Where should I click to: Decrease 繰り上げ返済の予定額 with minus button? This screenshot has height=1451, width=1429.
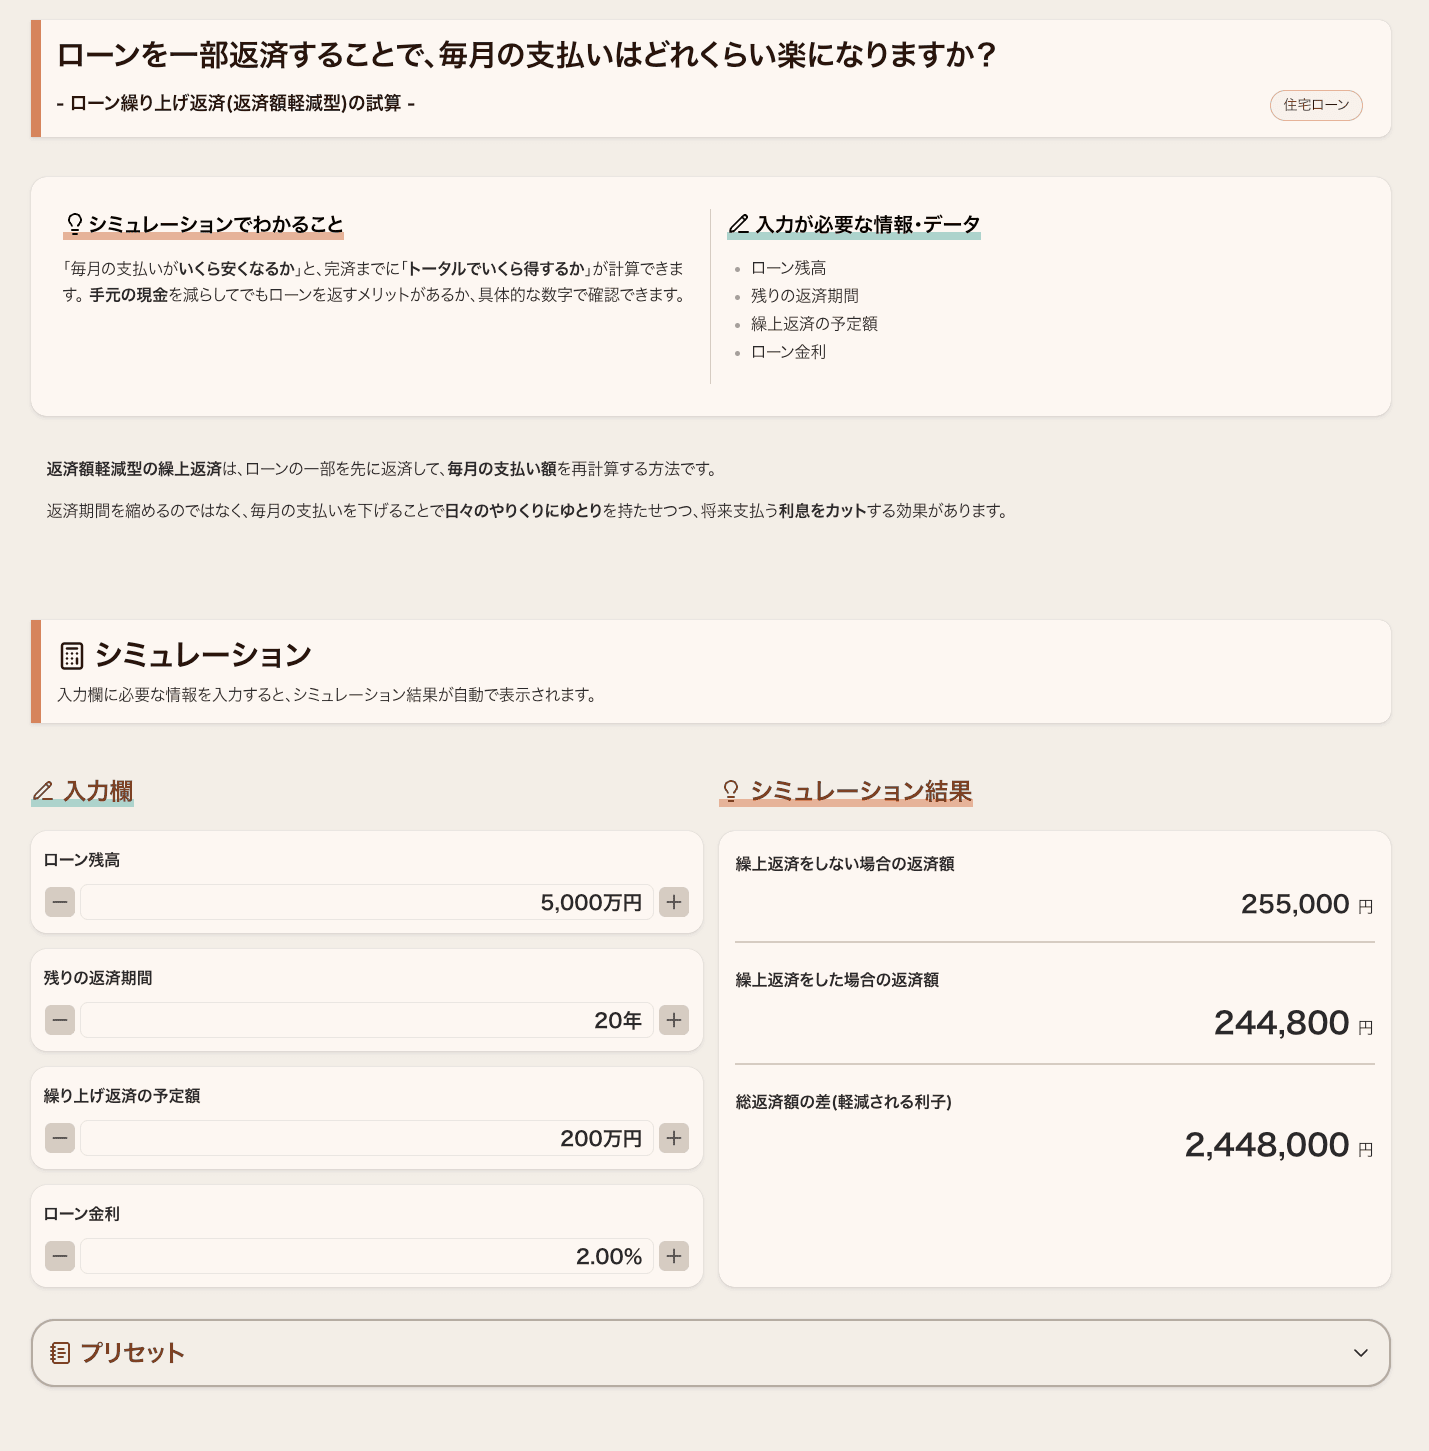pyautogui.click(x=60, y=1138)
